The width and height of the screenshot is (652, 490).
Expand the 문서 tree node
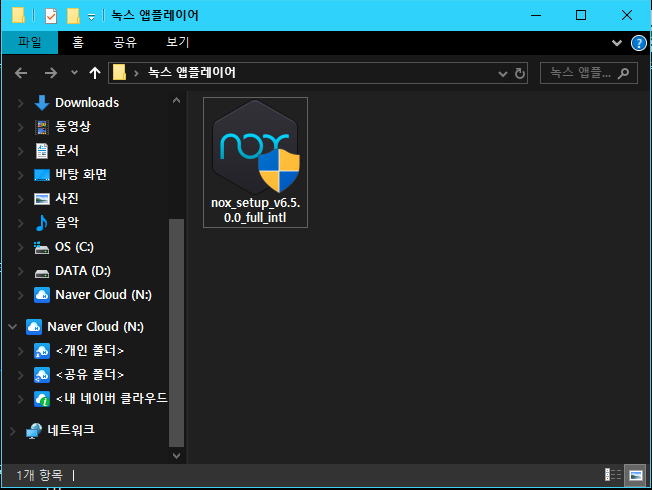20,151
